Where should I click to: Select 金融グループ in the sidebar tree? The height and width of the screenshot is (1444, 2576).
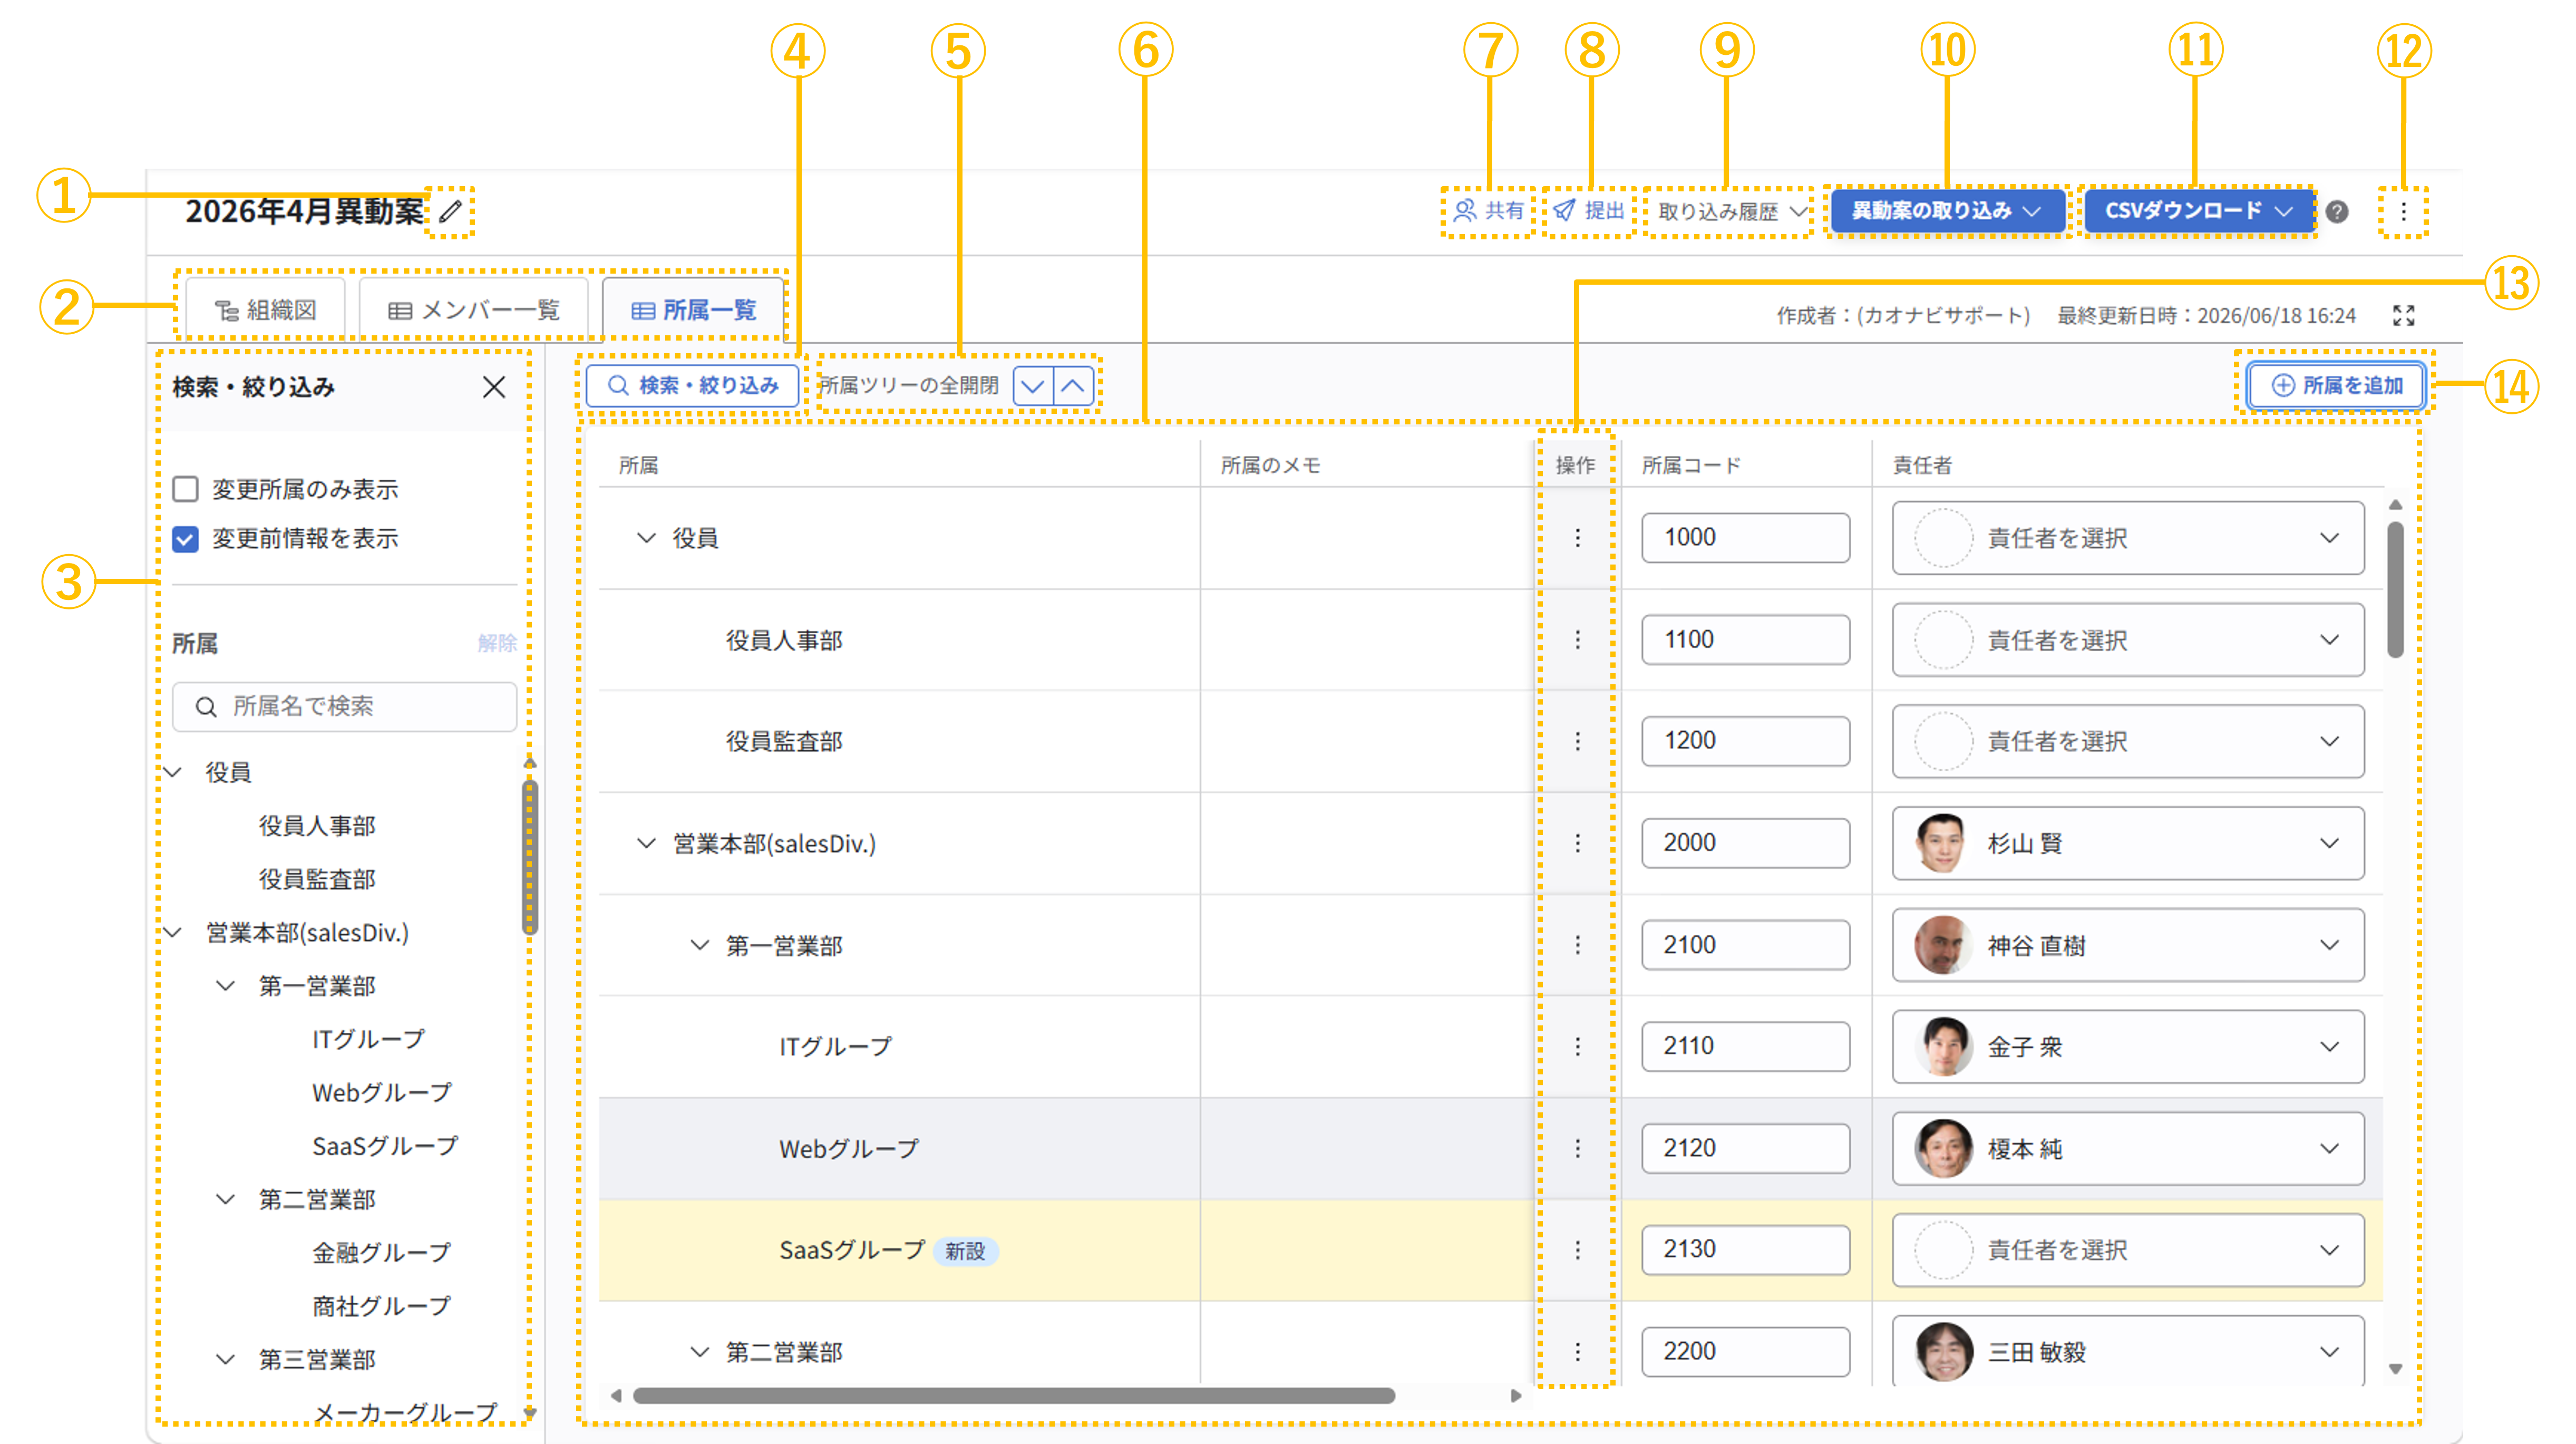(381, 1252)
